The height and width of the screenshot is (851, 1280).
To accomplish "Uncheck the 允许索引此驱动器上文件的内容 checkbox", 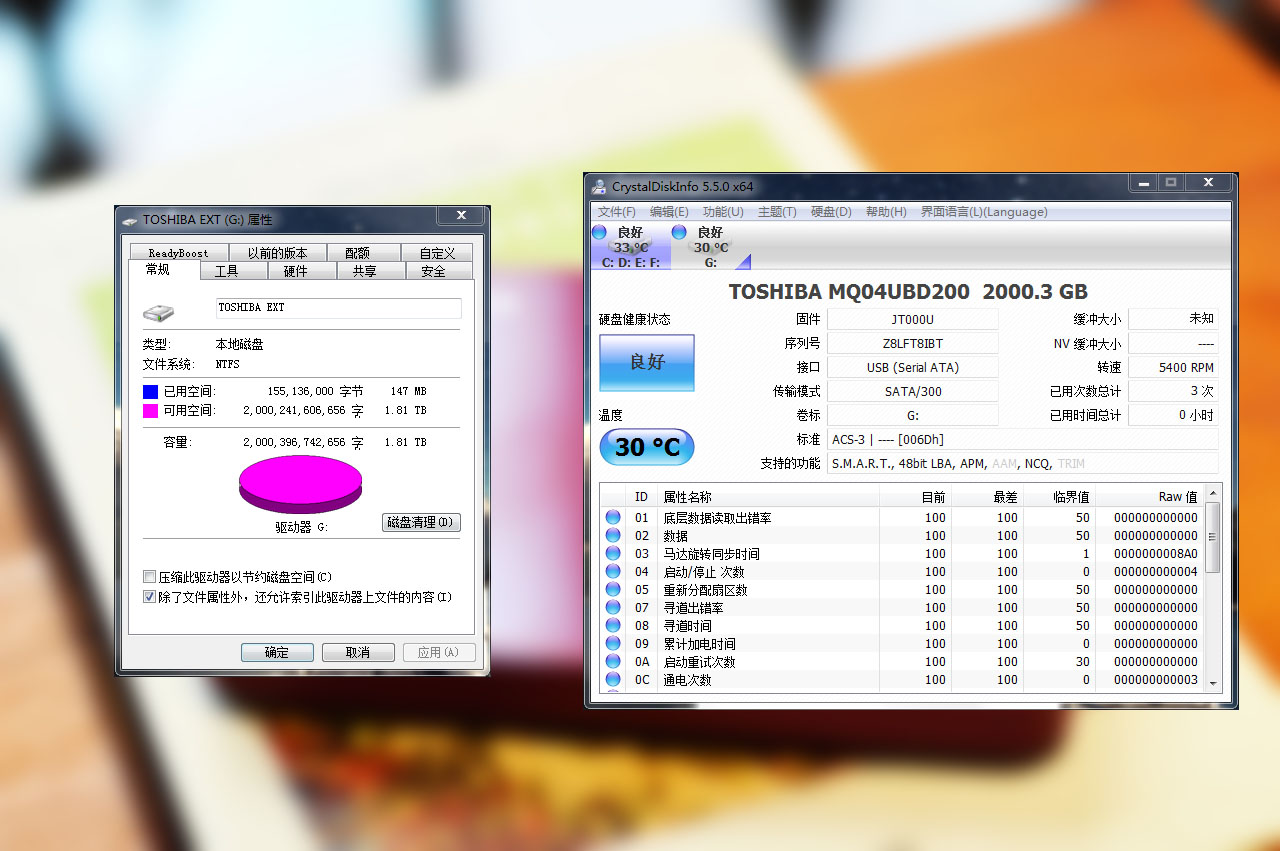I will click(150, 597).
